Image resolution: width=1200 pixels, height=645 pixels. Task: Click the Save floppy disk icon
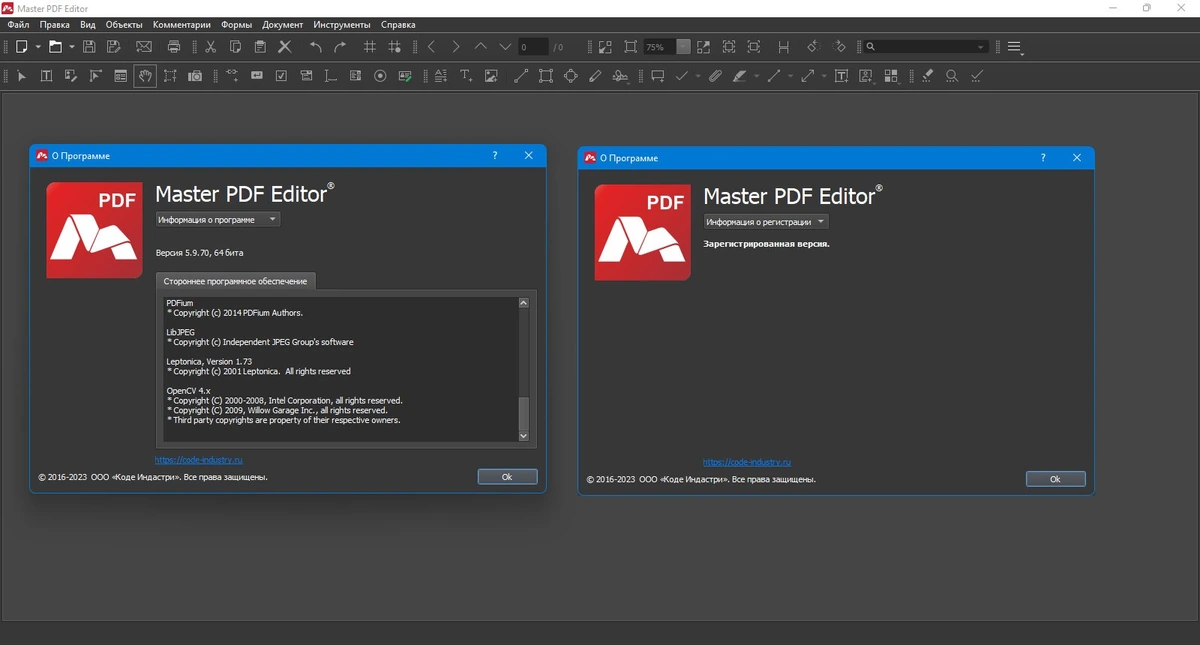click(89, 46)
